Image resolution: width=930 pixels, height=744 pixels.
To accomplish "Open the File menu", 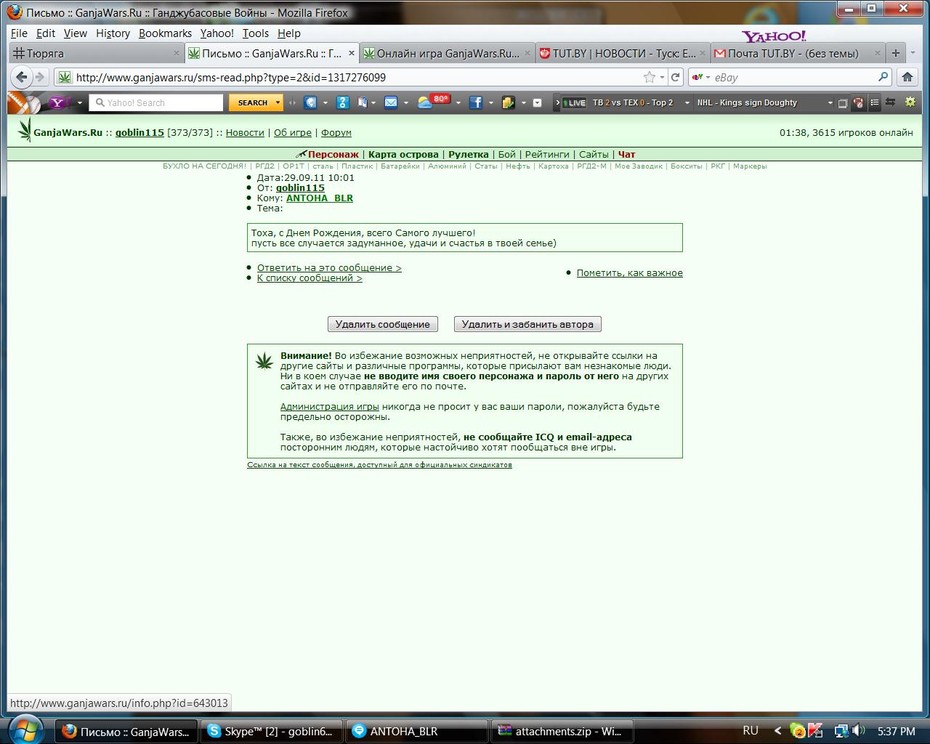I will [x=19, y=33].
